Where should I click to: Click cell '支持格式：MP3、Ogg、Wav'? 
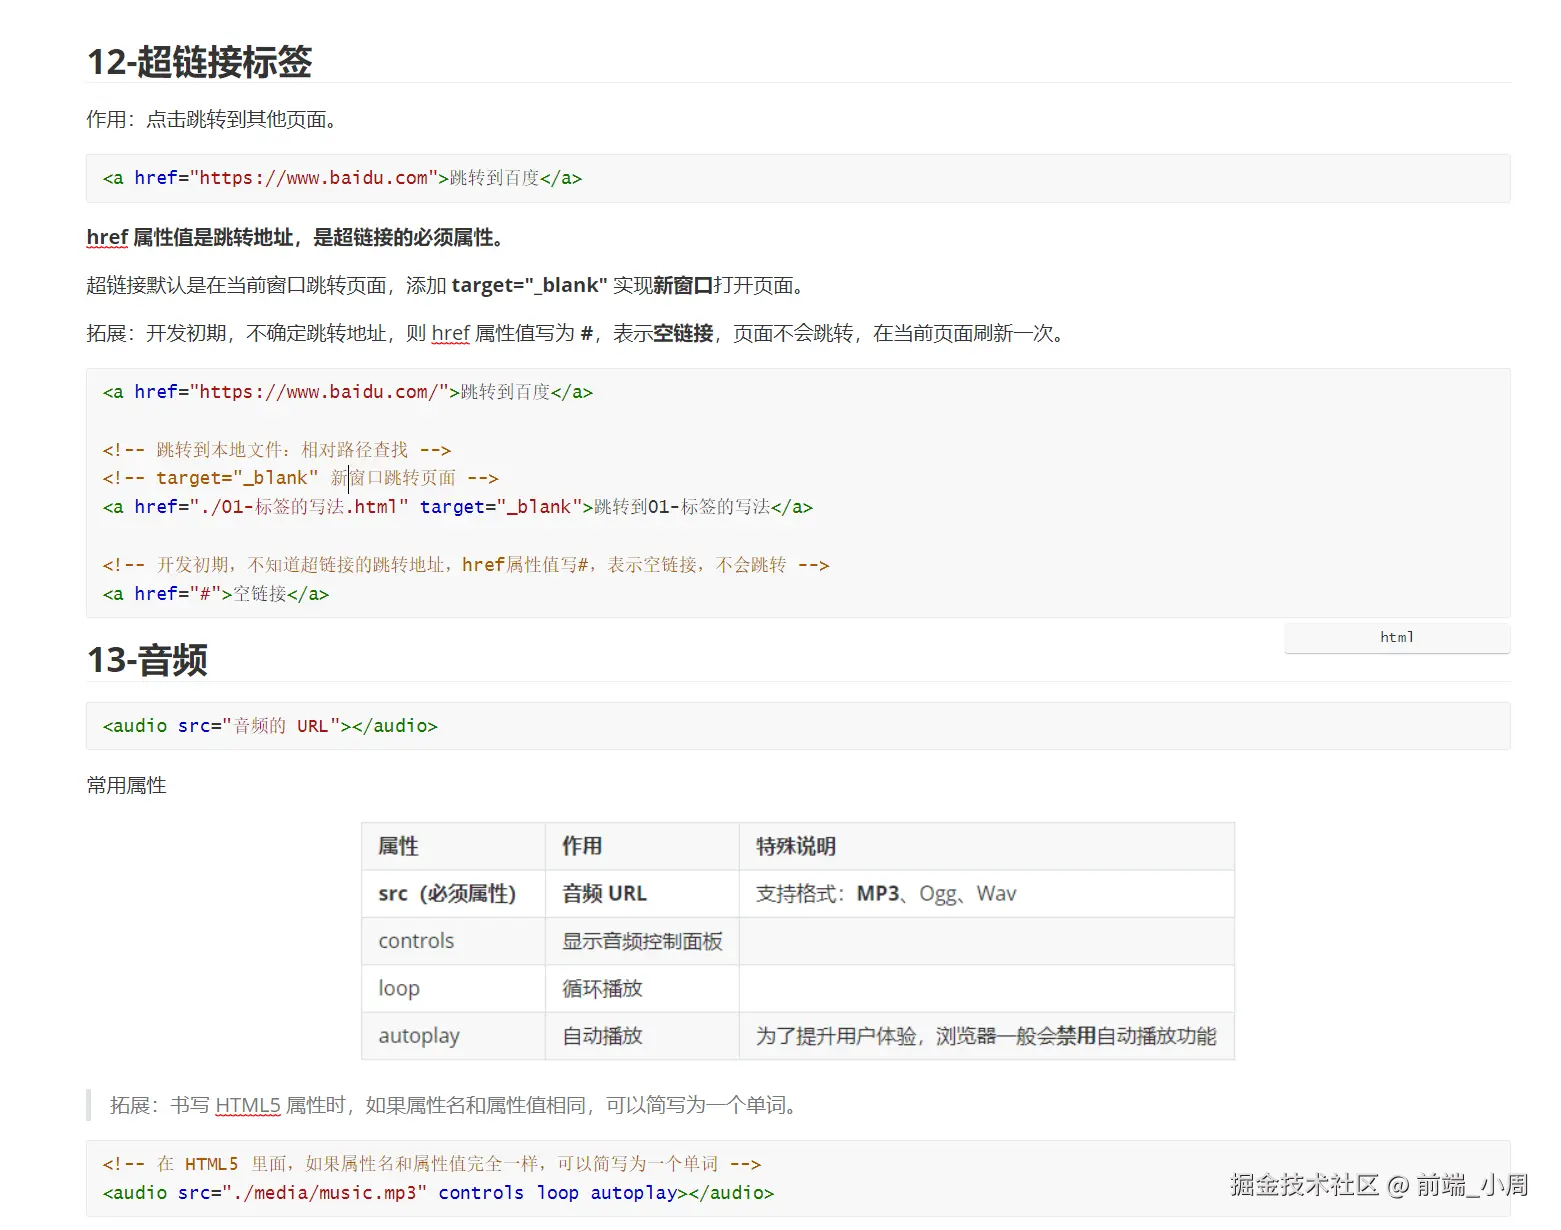pyautogui.click(x=987, y=893)
